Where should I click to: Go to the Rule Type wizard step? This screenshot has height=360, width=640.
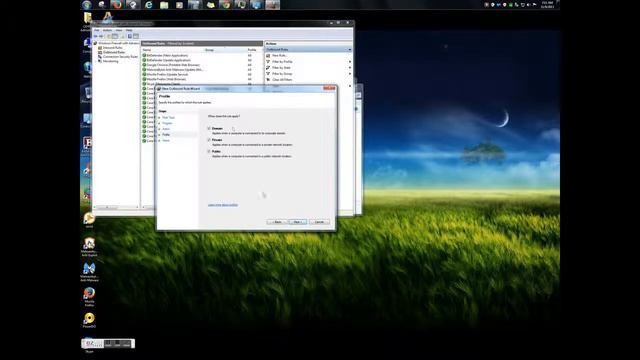[x=168, y=118]
